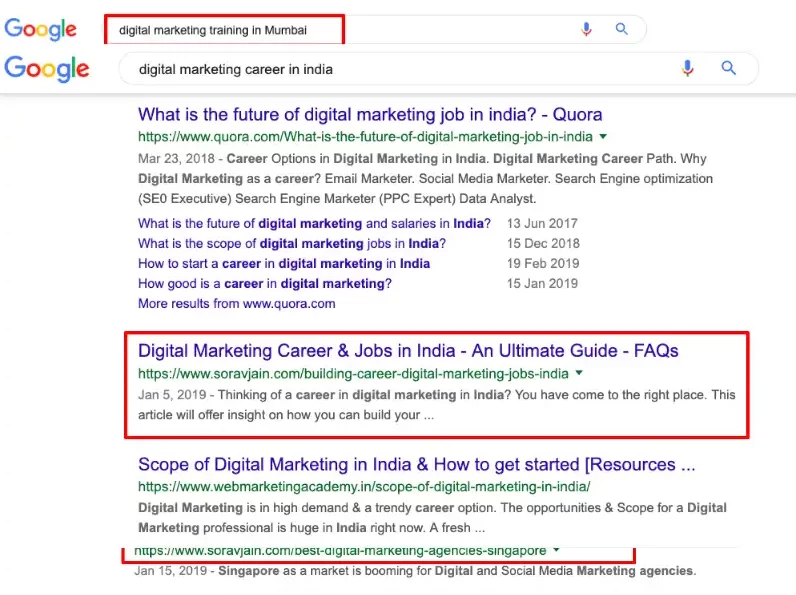Click the snippet starting 'Mar 23, 2018'
796x595 pixels.
point(425,179)
